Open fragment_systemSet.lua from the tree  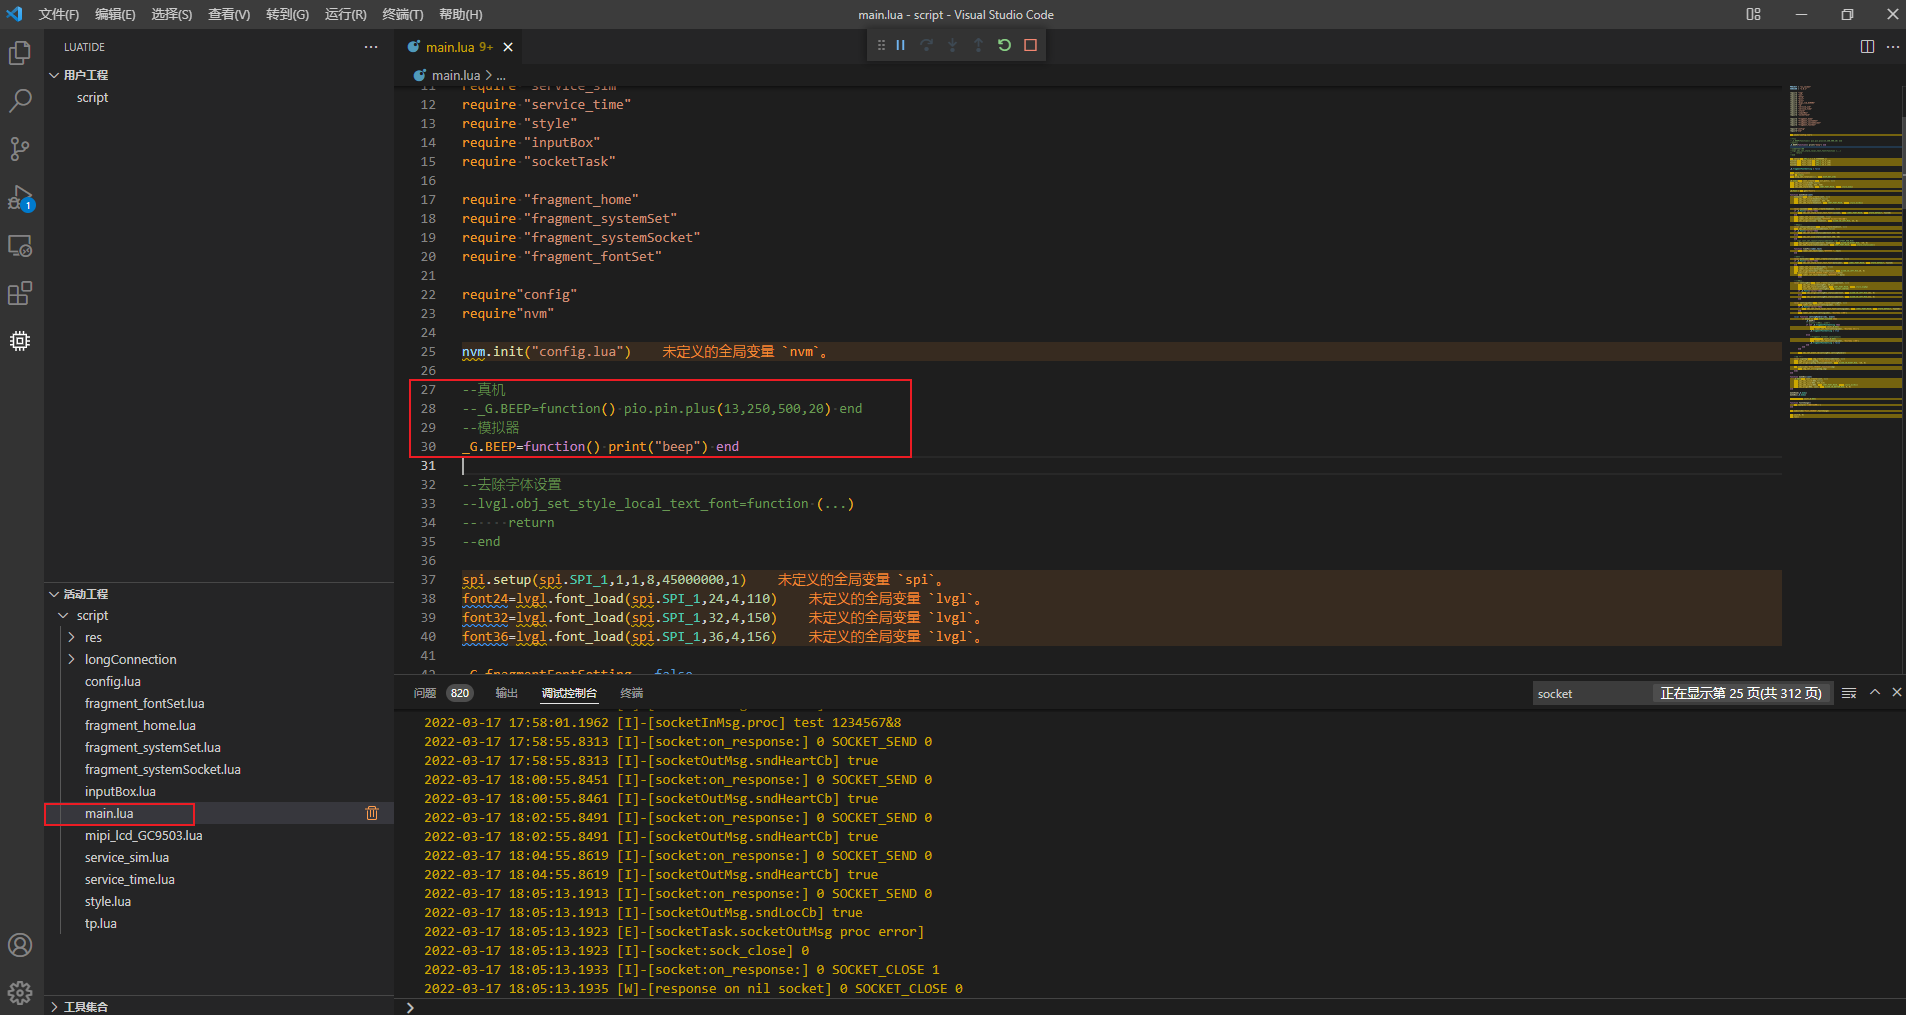(x=153, y=748)
